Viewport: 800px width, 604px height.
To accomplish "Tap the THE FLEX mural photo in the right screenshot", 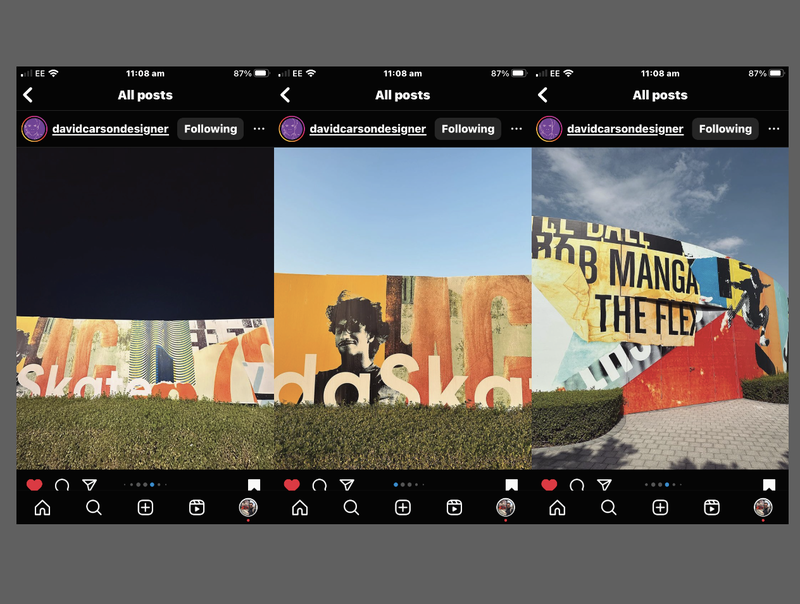I will pos(660,308).
